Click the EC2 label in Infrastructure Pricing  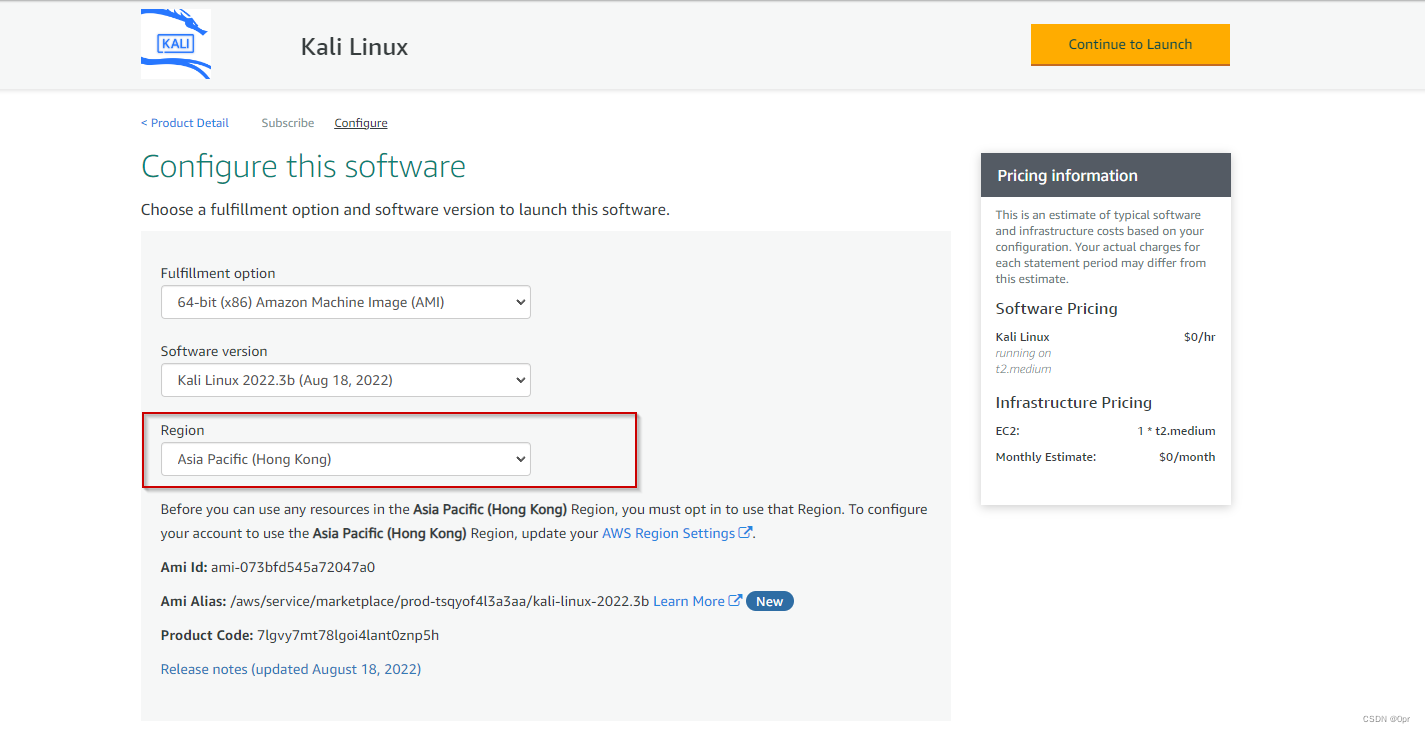(x=1007, y=431)
